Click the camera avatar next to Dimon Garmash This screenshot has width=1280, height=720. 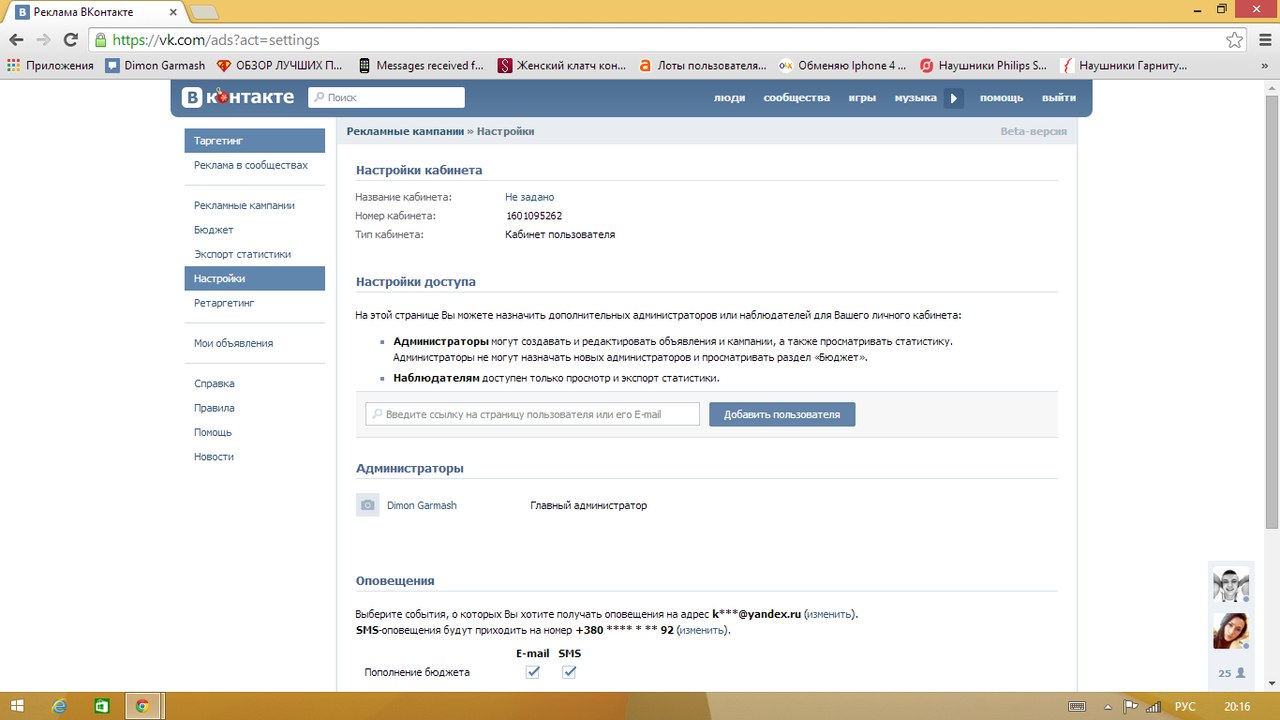pos(368,506)
